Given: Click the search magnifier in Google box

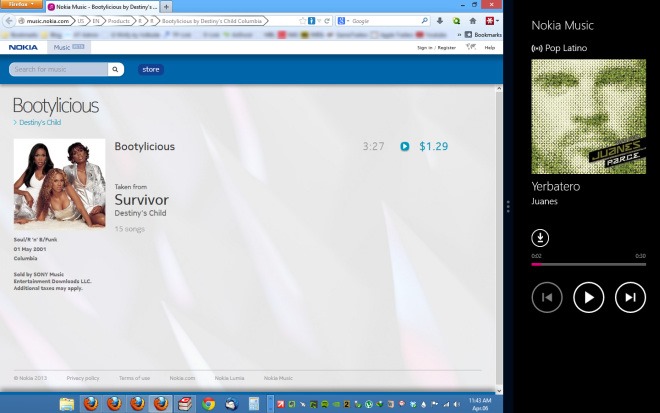Looking at the screenshot, I should [x=424, y=21].
